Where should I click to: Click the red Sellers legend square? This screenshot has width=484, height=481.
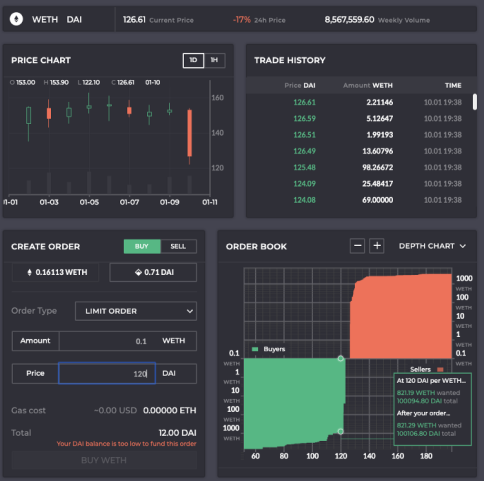(x=440, y=369)
